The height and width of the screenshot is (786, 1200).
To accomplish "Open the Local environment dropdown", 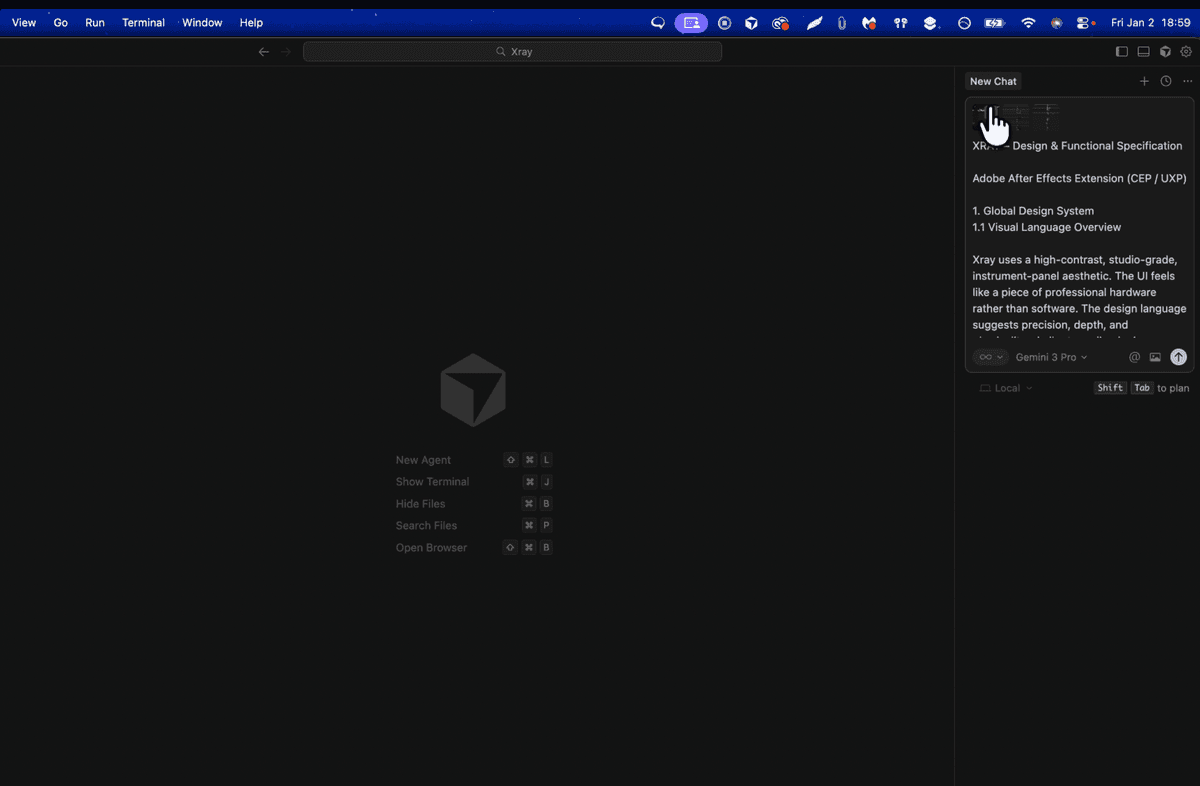I will click(x=1006, y=388).
